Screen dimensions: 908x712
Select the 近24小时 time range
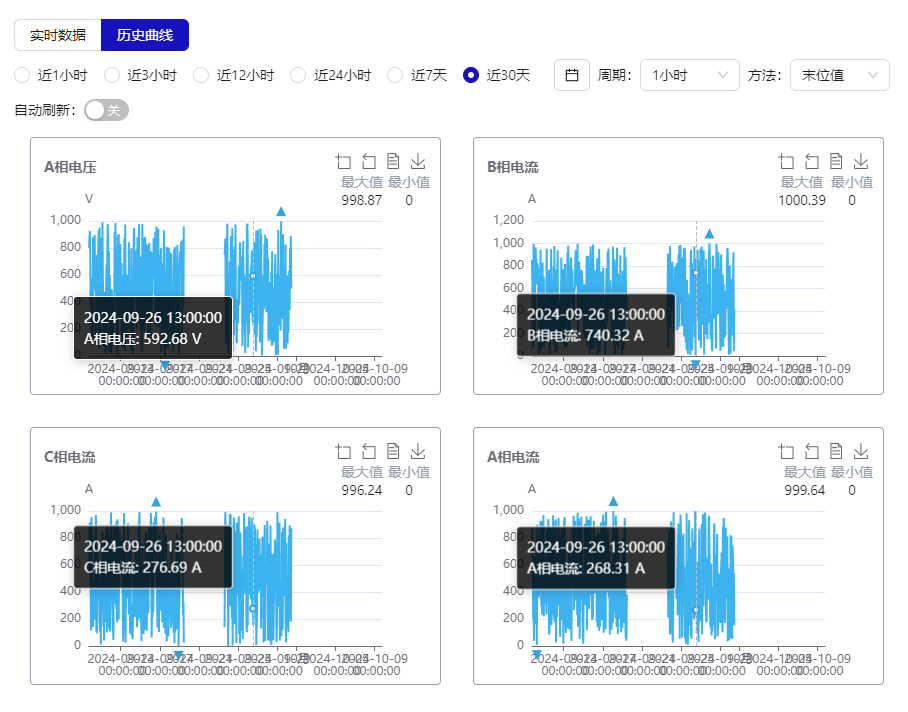(x=297, y=75)
